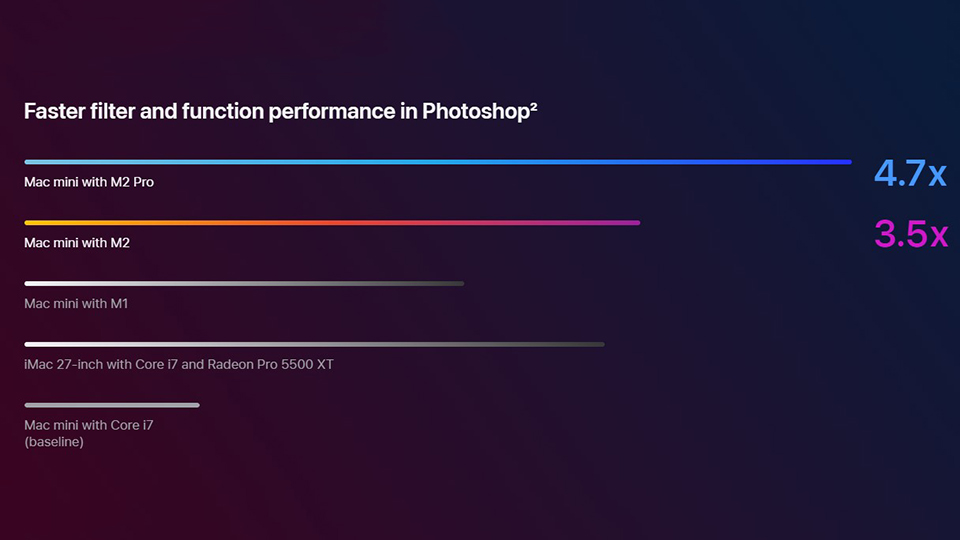
Task: Click the word "filter" in the heading
Action: click(111, 111)
